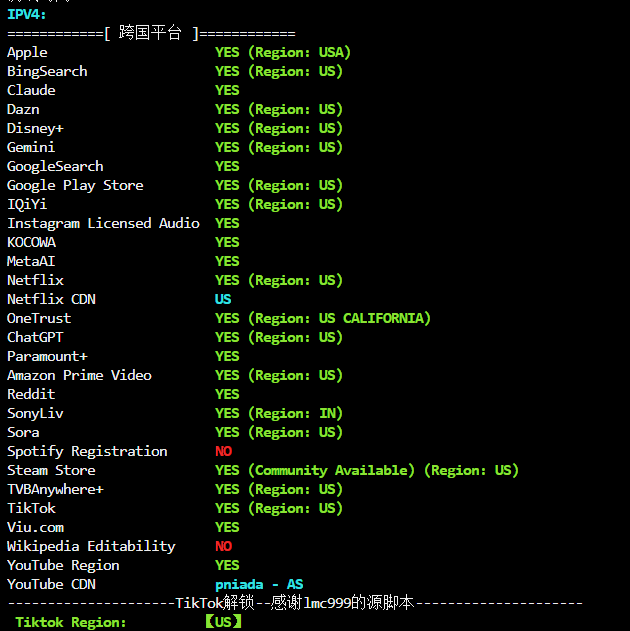Select the SonyLiv row label
The image size is (630, 631).
click(x=35, y=414)
